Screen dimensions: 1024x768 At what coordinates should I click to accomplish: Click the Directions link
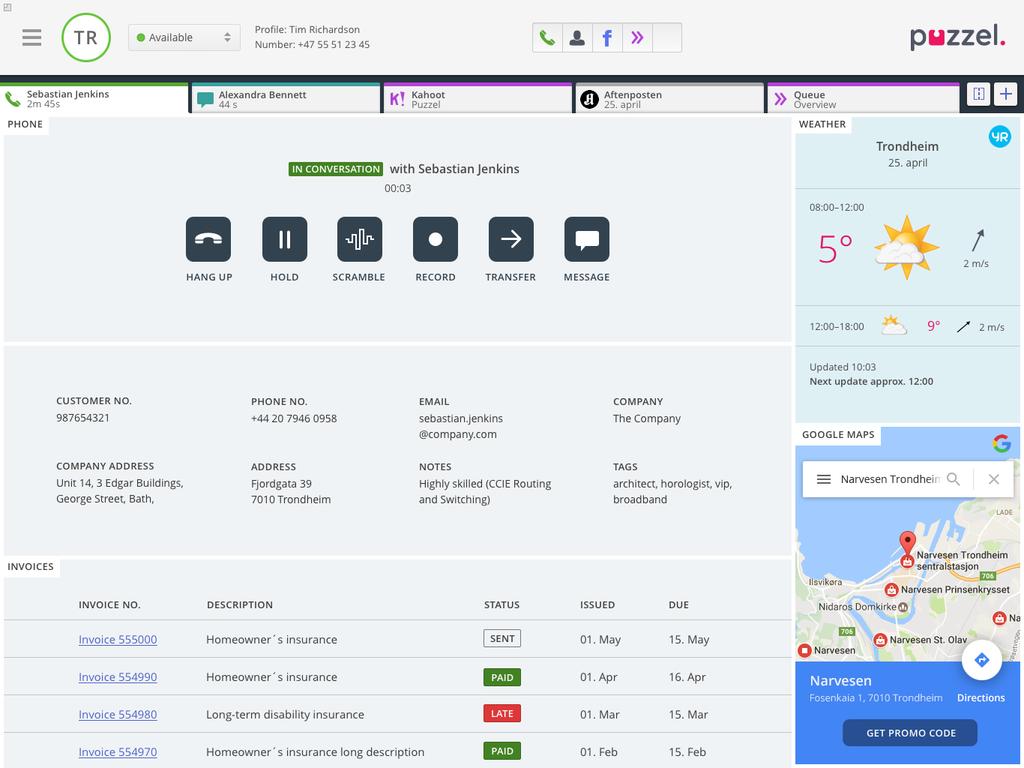pos(981,697)
